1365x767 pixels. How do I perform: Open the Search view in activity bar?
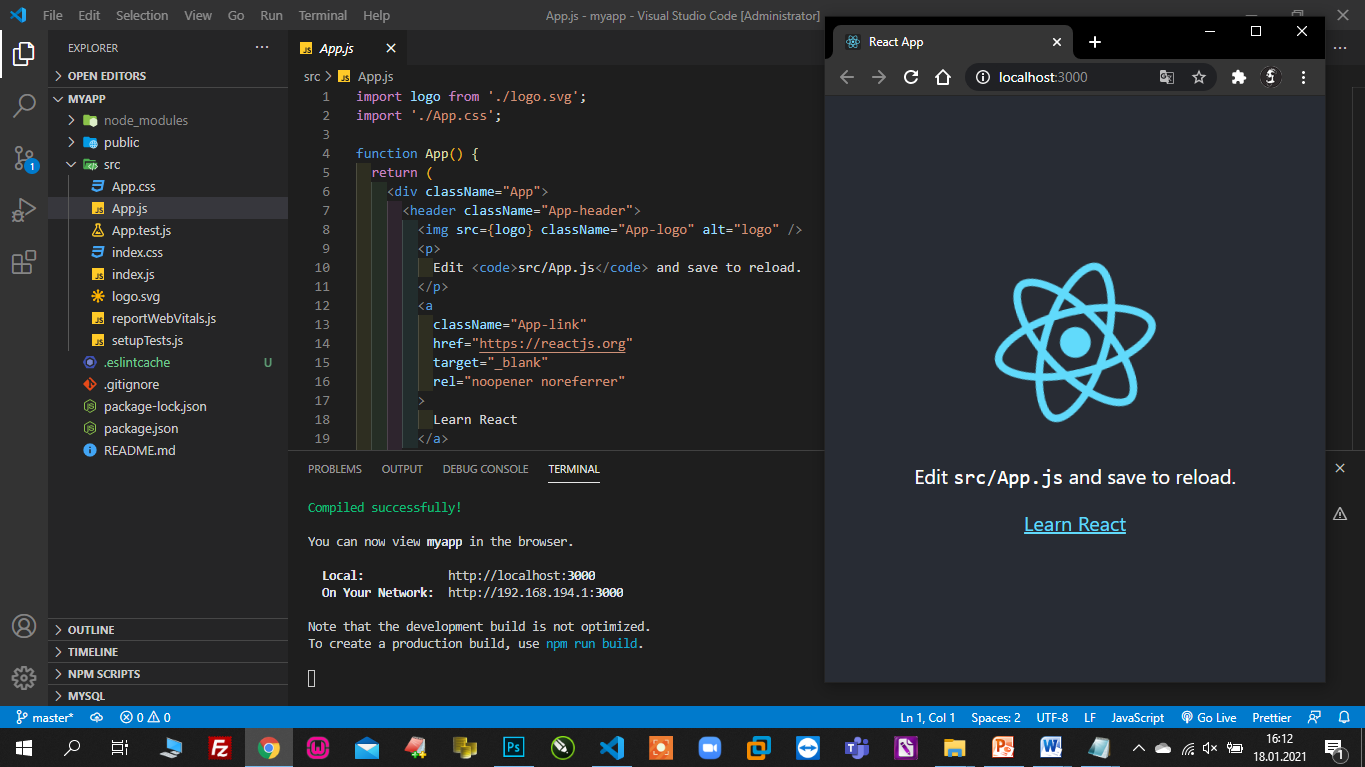(24, 105)
